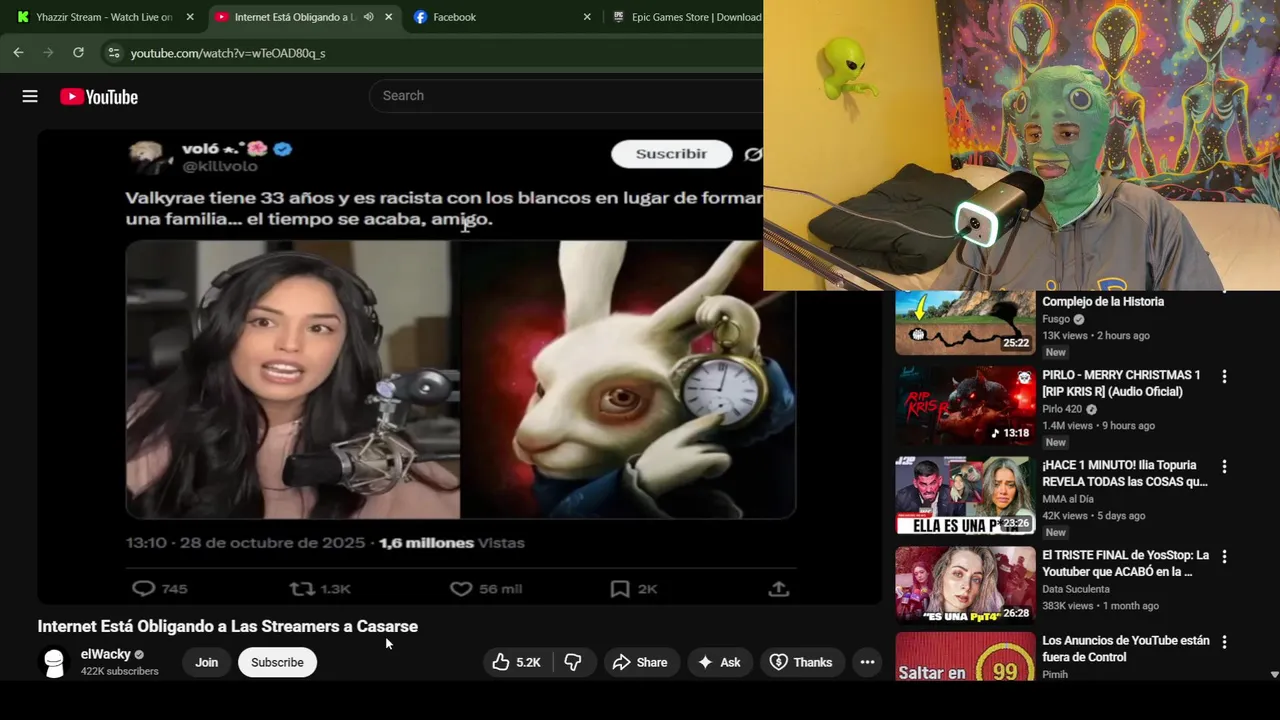The image size is (1280, 720).
Task: Open the Pirlo 420 channel name
Action: tap(1062, 409)
